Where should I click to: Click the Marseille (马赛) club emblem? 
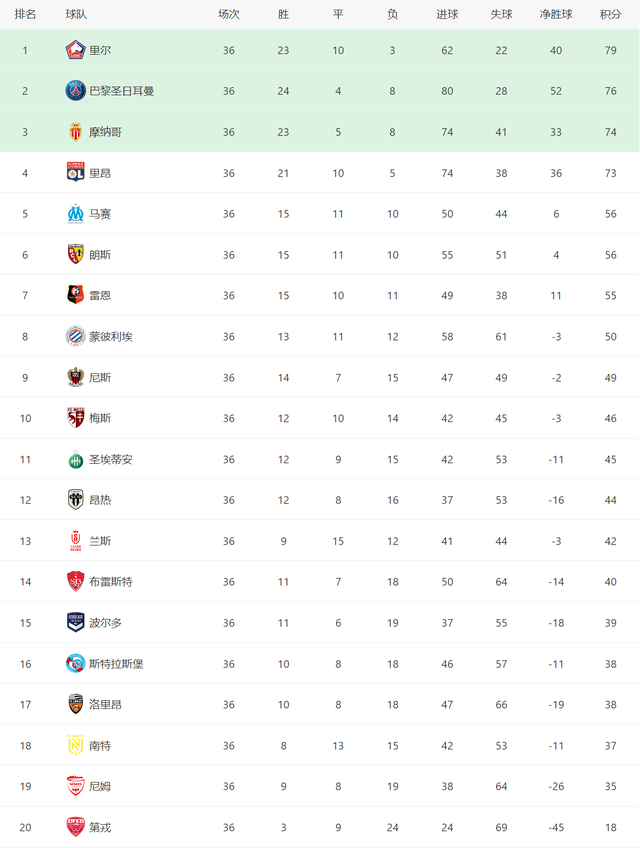[x=75, y=214]
